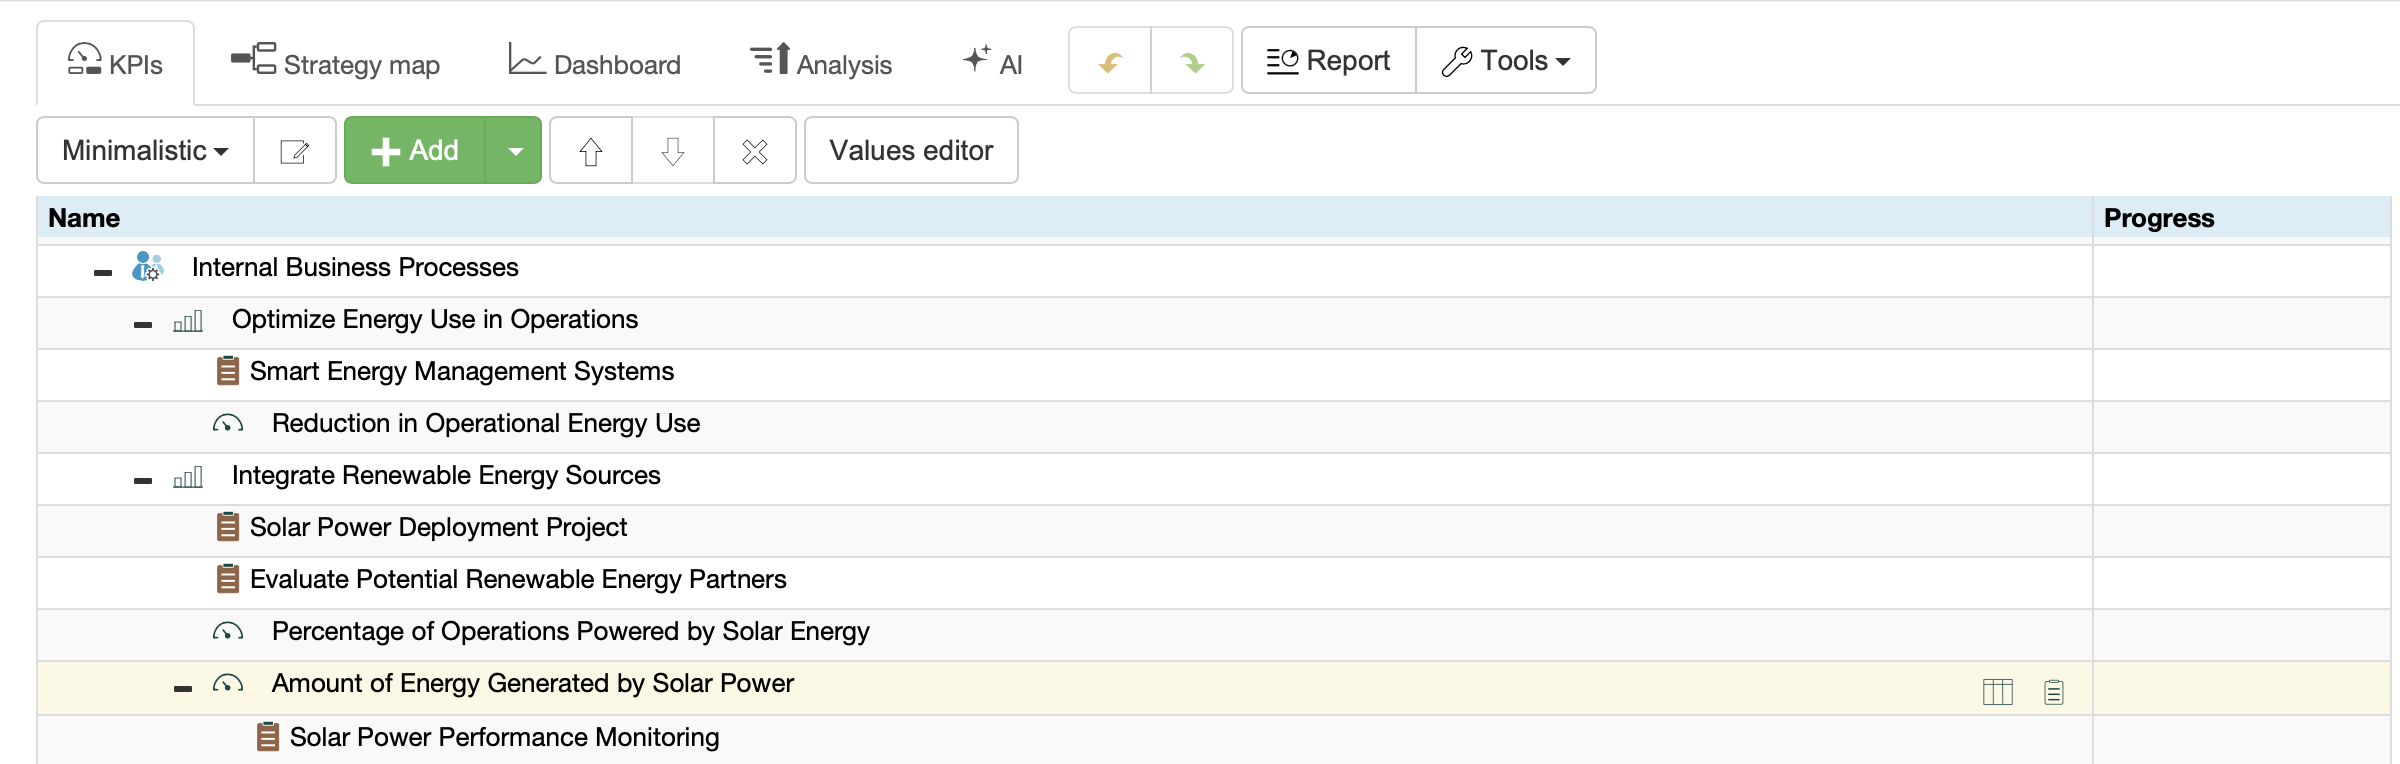Open the Tools dropdown menu
Image resolution: width=2400 pixels, height=764 pixels.
[x=1506, y=61]
